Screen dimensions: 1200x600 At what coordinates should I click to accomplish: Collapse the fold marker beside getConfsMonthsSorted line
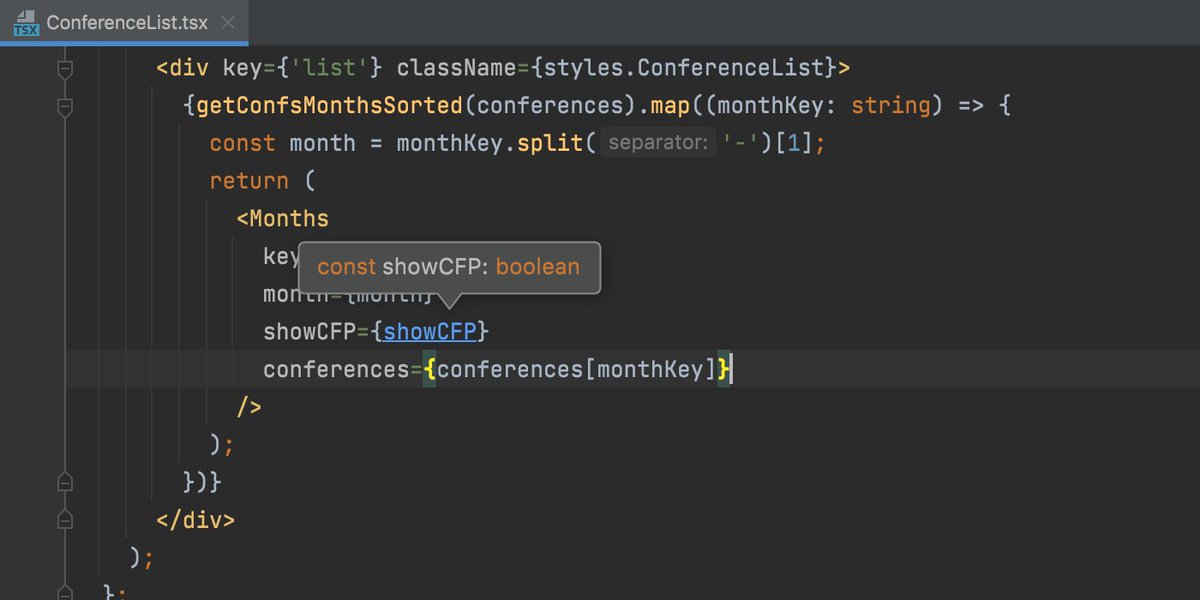65,106
